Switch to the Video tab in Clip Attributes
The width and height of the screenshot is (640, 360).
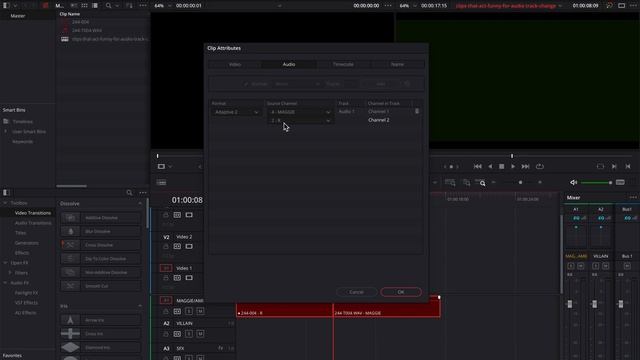235,64
